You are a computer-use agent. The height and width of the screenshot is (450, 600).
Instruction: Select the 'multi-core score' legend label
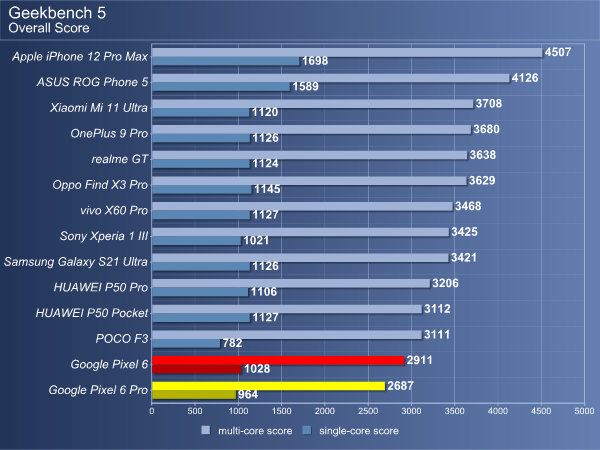point(255,431)
